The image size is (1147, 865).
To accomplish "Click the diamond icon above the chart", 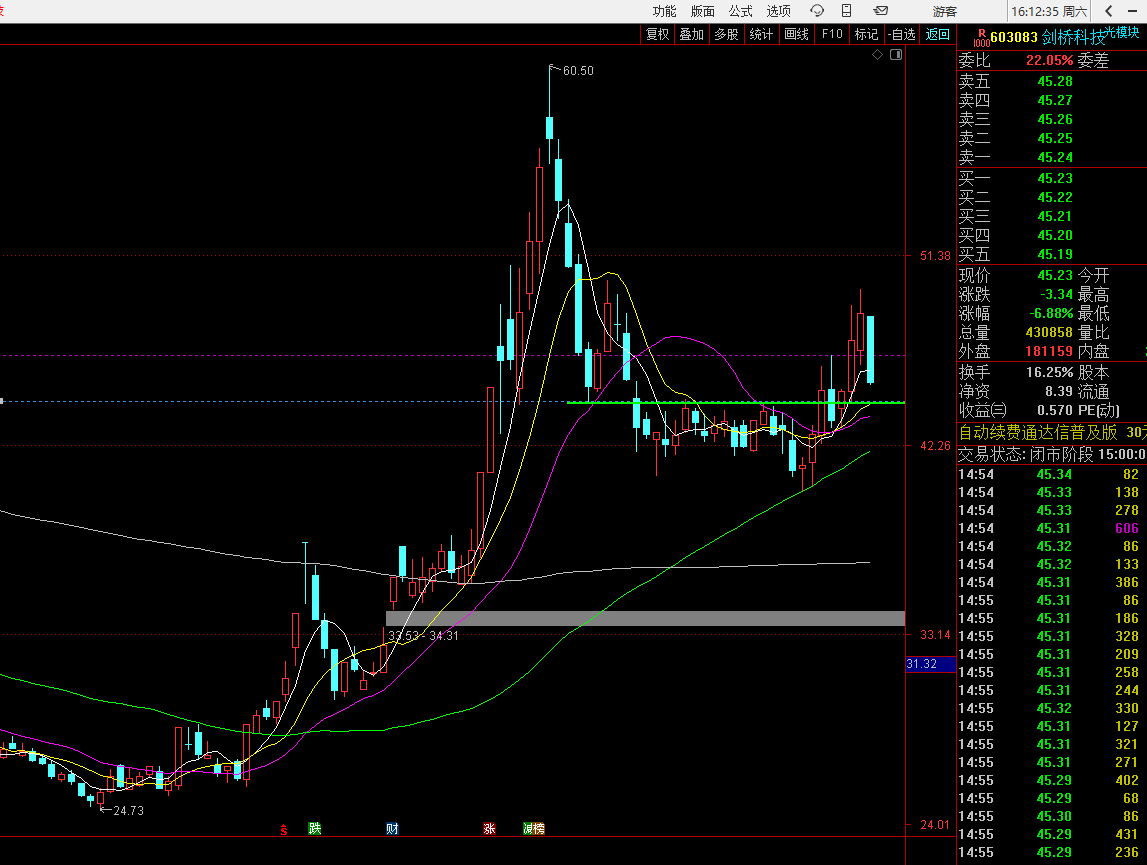I will (878, 55).
